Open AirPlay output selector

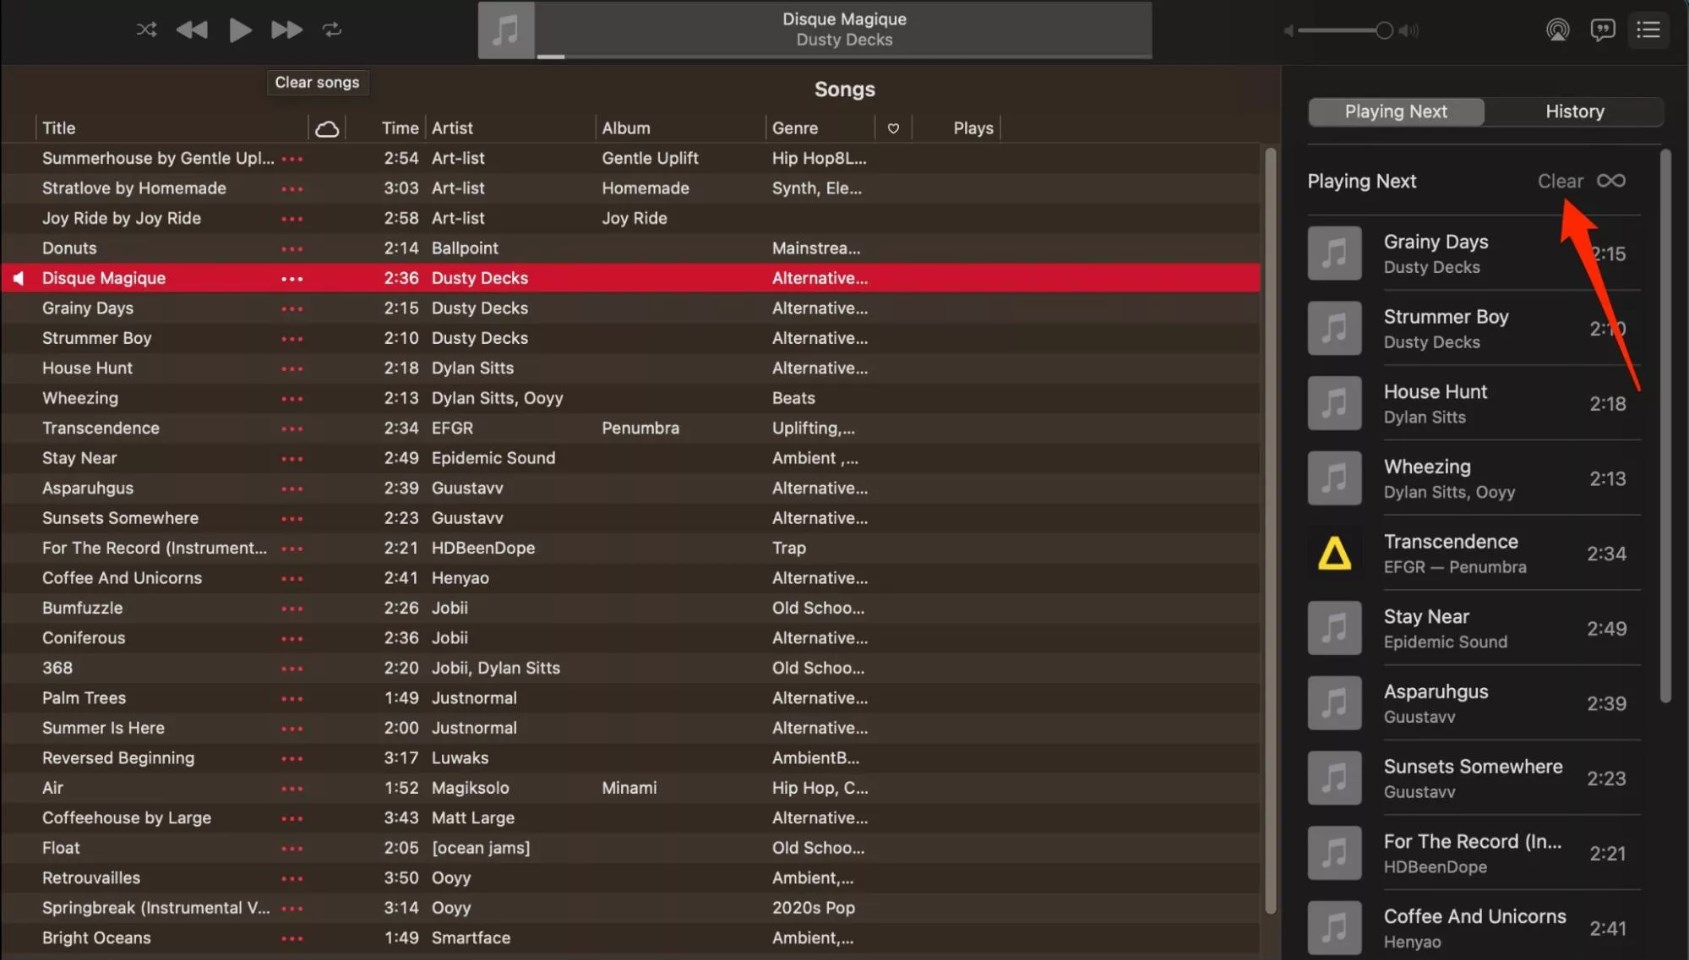coord(1557,30)
